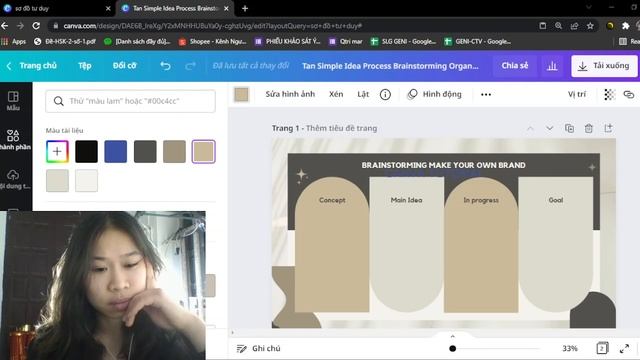Click the 33% zoom percentage
The height and width of the screenshot is (360, 640).
coord(570,349)
